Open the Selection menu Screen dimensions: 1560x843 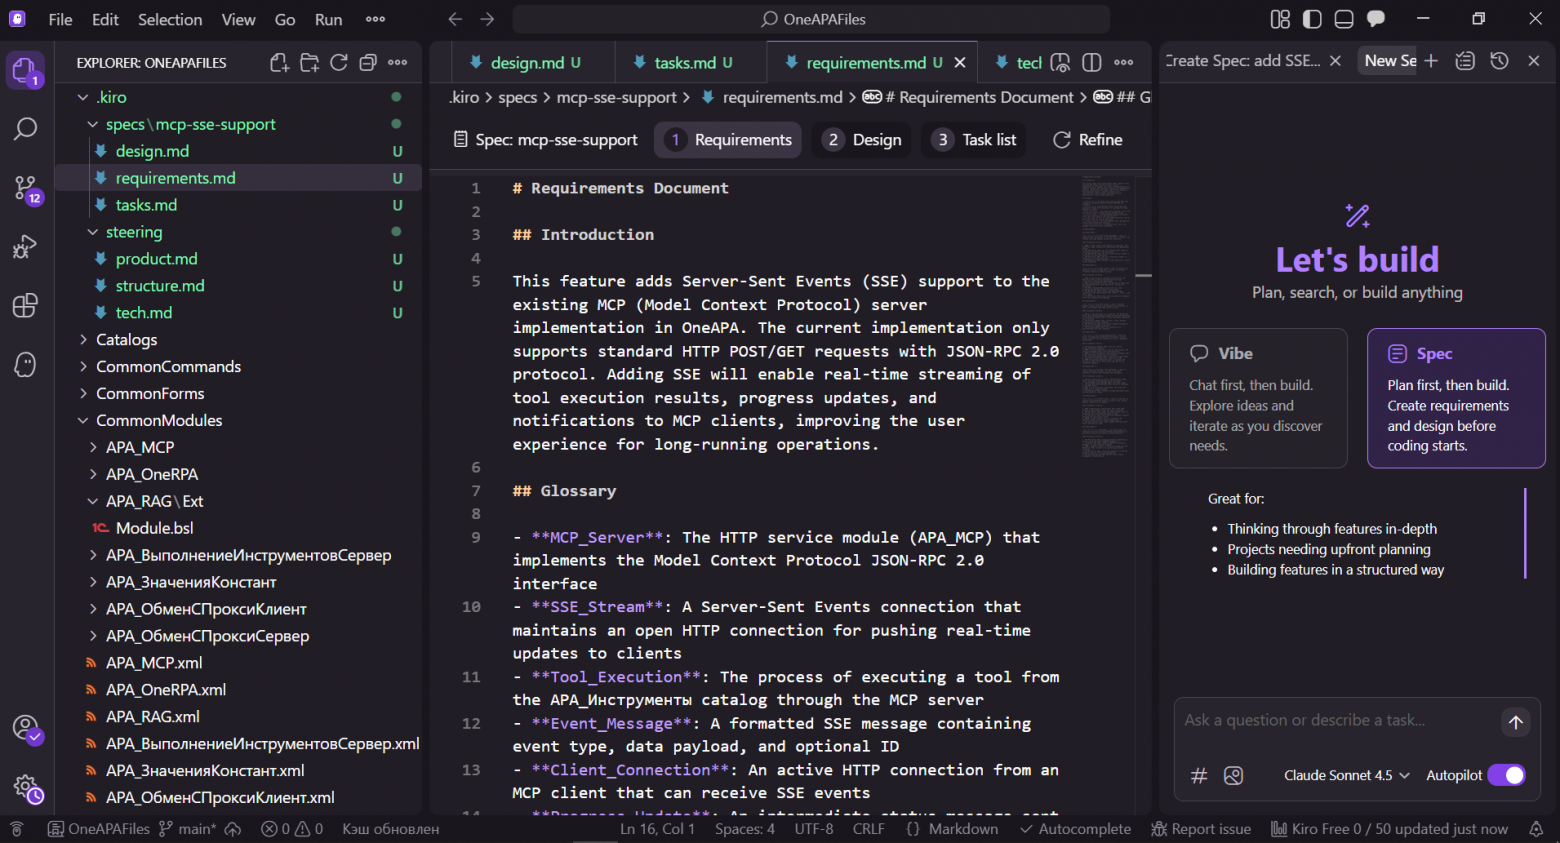(x=170, y=19)
